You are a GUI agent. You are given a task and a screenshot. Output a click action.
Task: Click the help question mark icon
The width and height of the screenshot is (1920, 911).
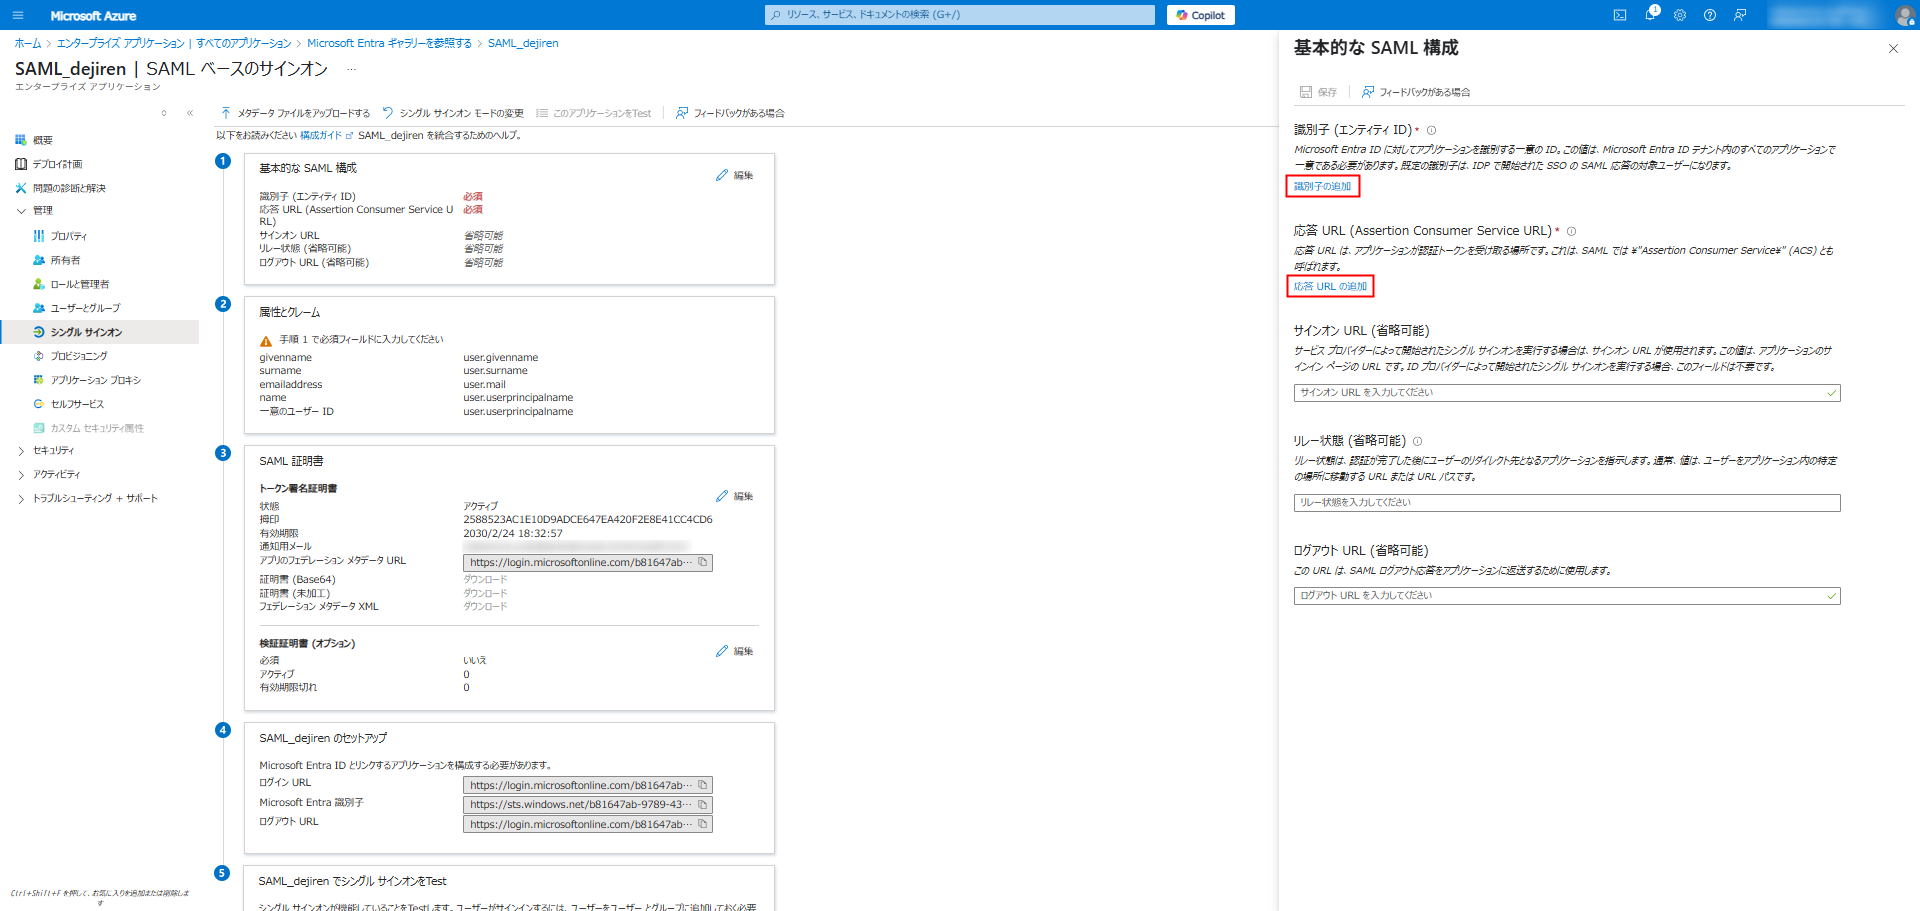[x=1710, y=15]
